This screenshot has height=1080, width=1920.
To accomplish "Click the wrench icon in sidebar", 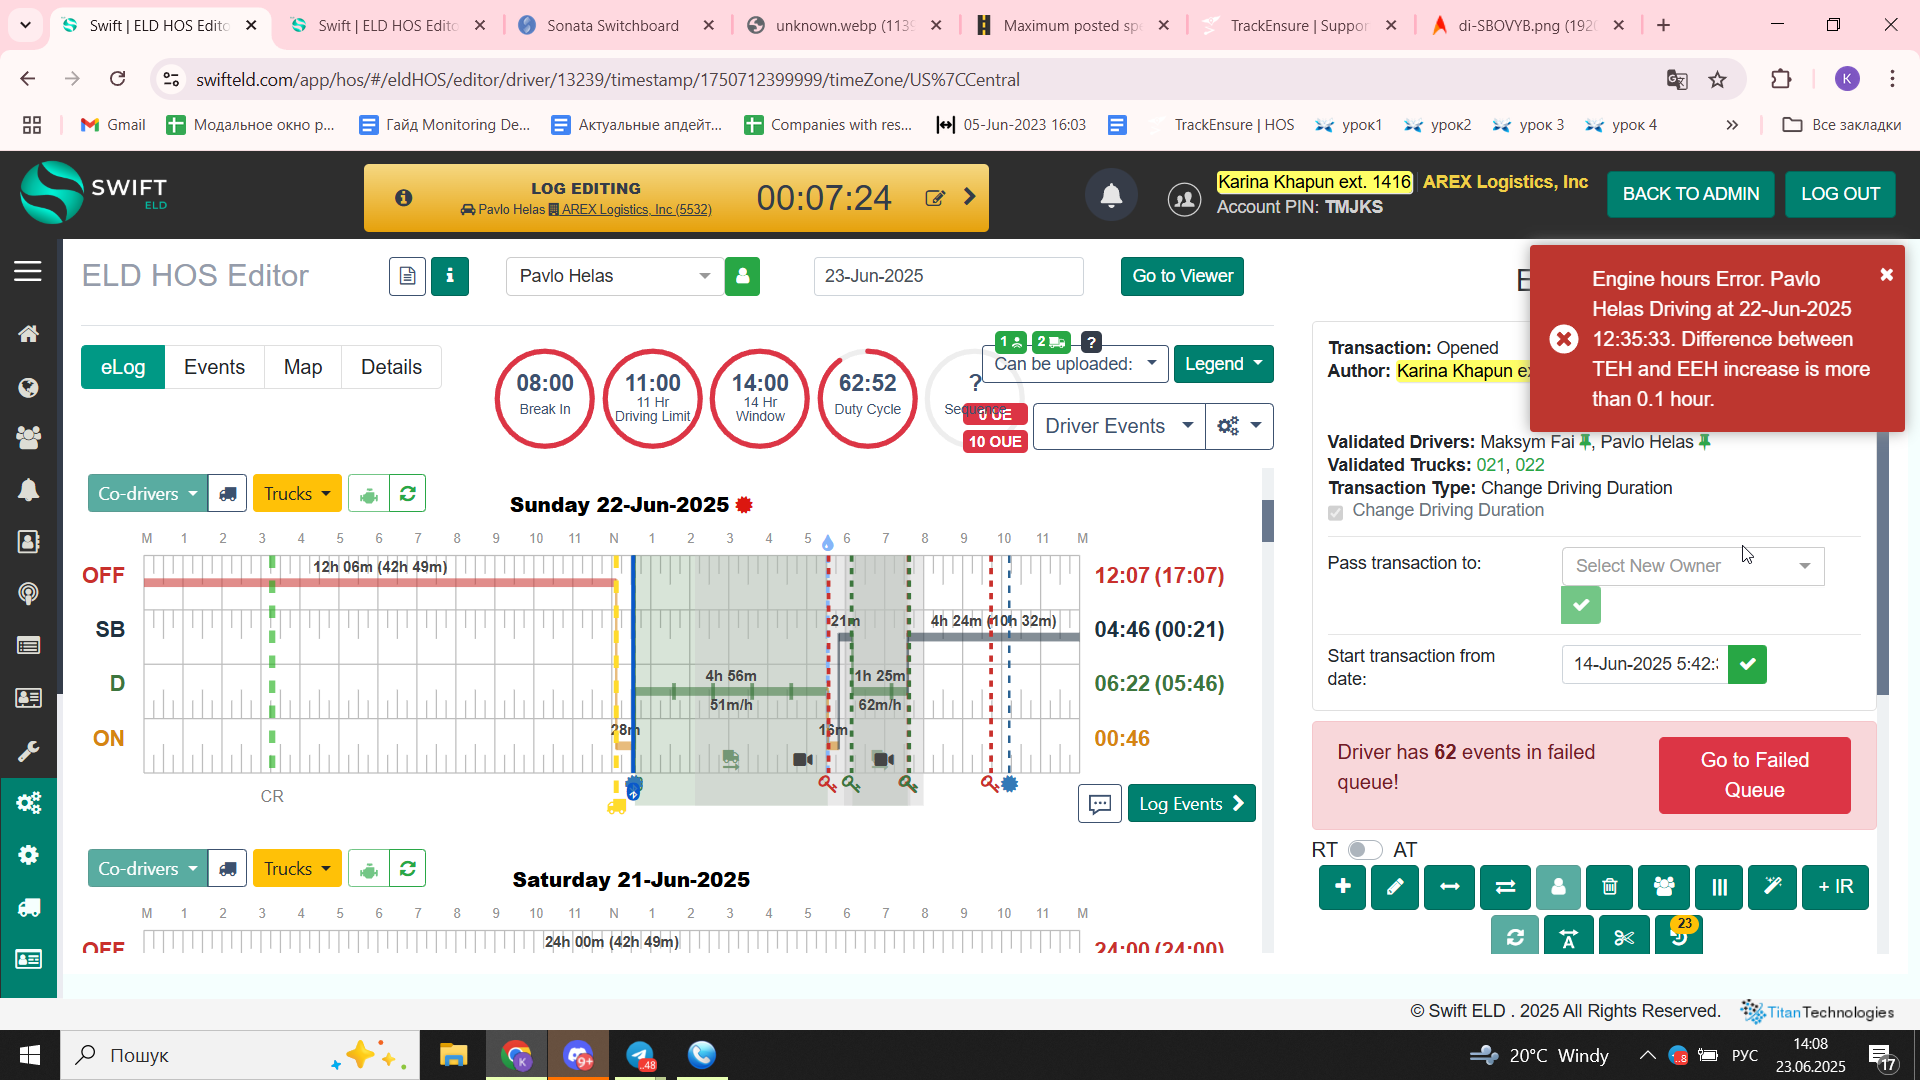I will tap(28, 751).
